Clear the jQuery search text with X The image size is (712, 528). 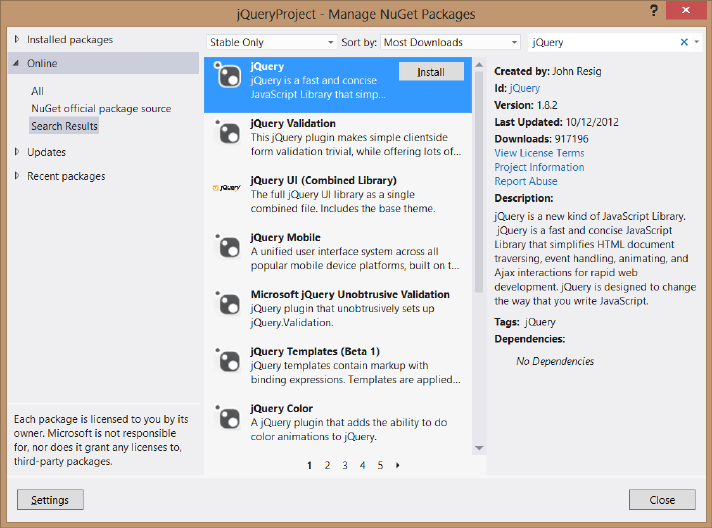tap(684, 42)
